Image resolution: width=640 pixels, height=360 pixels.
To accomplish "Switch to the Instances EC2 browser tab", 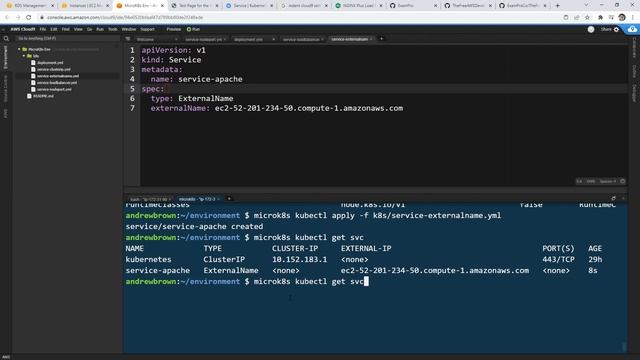I will 85,6.
